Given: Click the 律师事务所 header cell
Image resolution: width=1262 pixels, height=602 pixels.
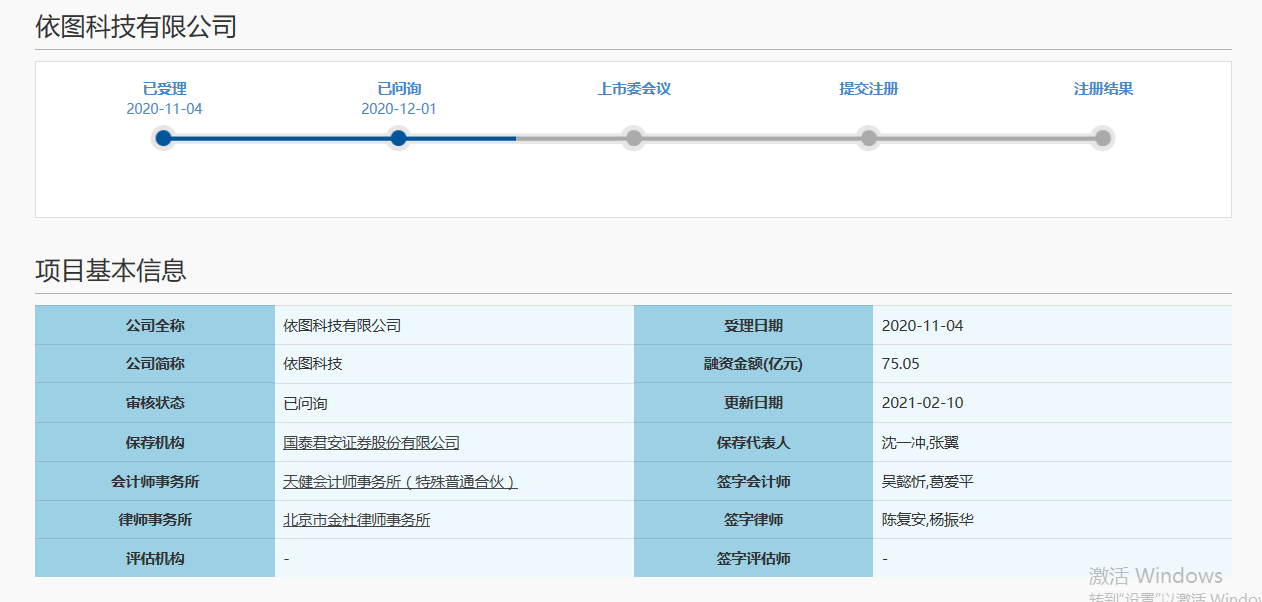Looking at the screenshot, I should 155,520.
